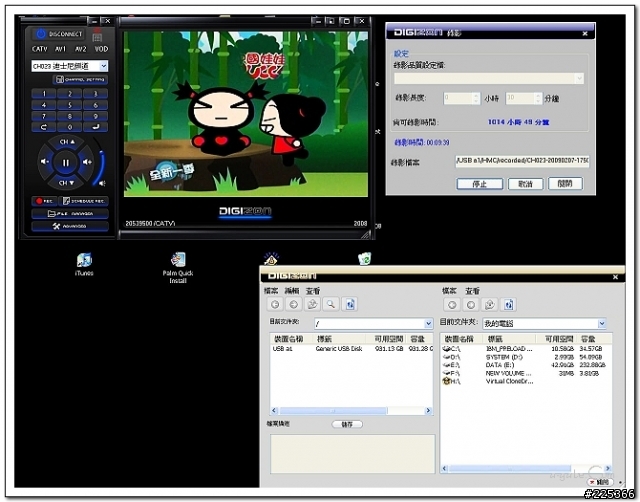The height and width of the screenshot is (502, 640).
Task: Click 關閉 in the recording dialog
Action: [x=565, y=184]
